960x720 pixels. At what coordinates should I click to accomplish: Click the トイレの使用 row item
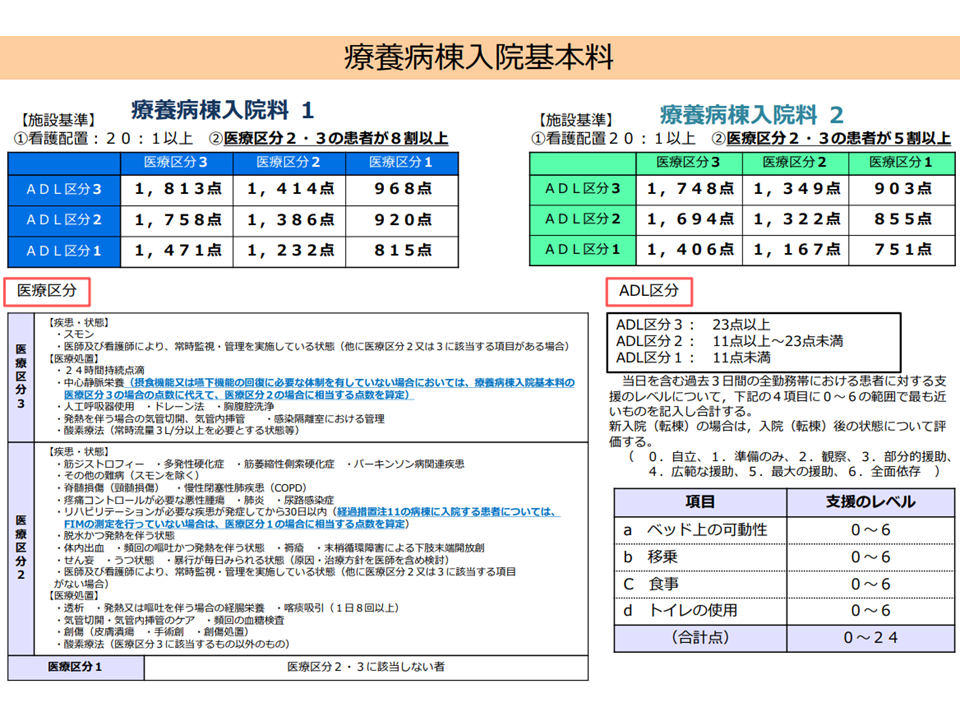700,609
